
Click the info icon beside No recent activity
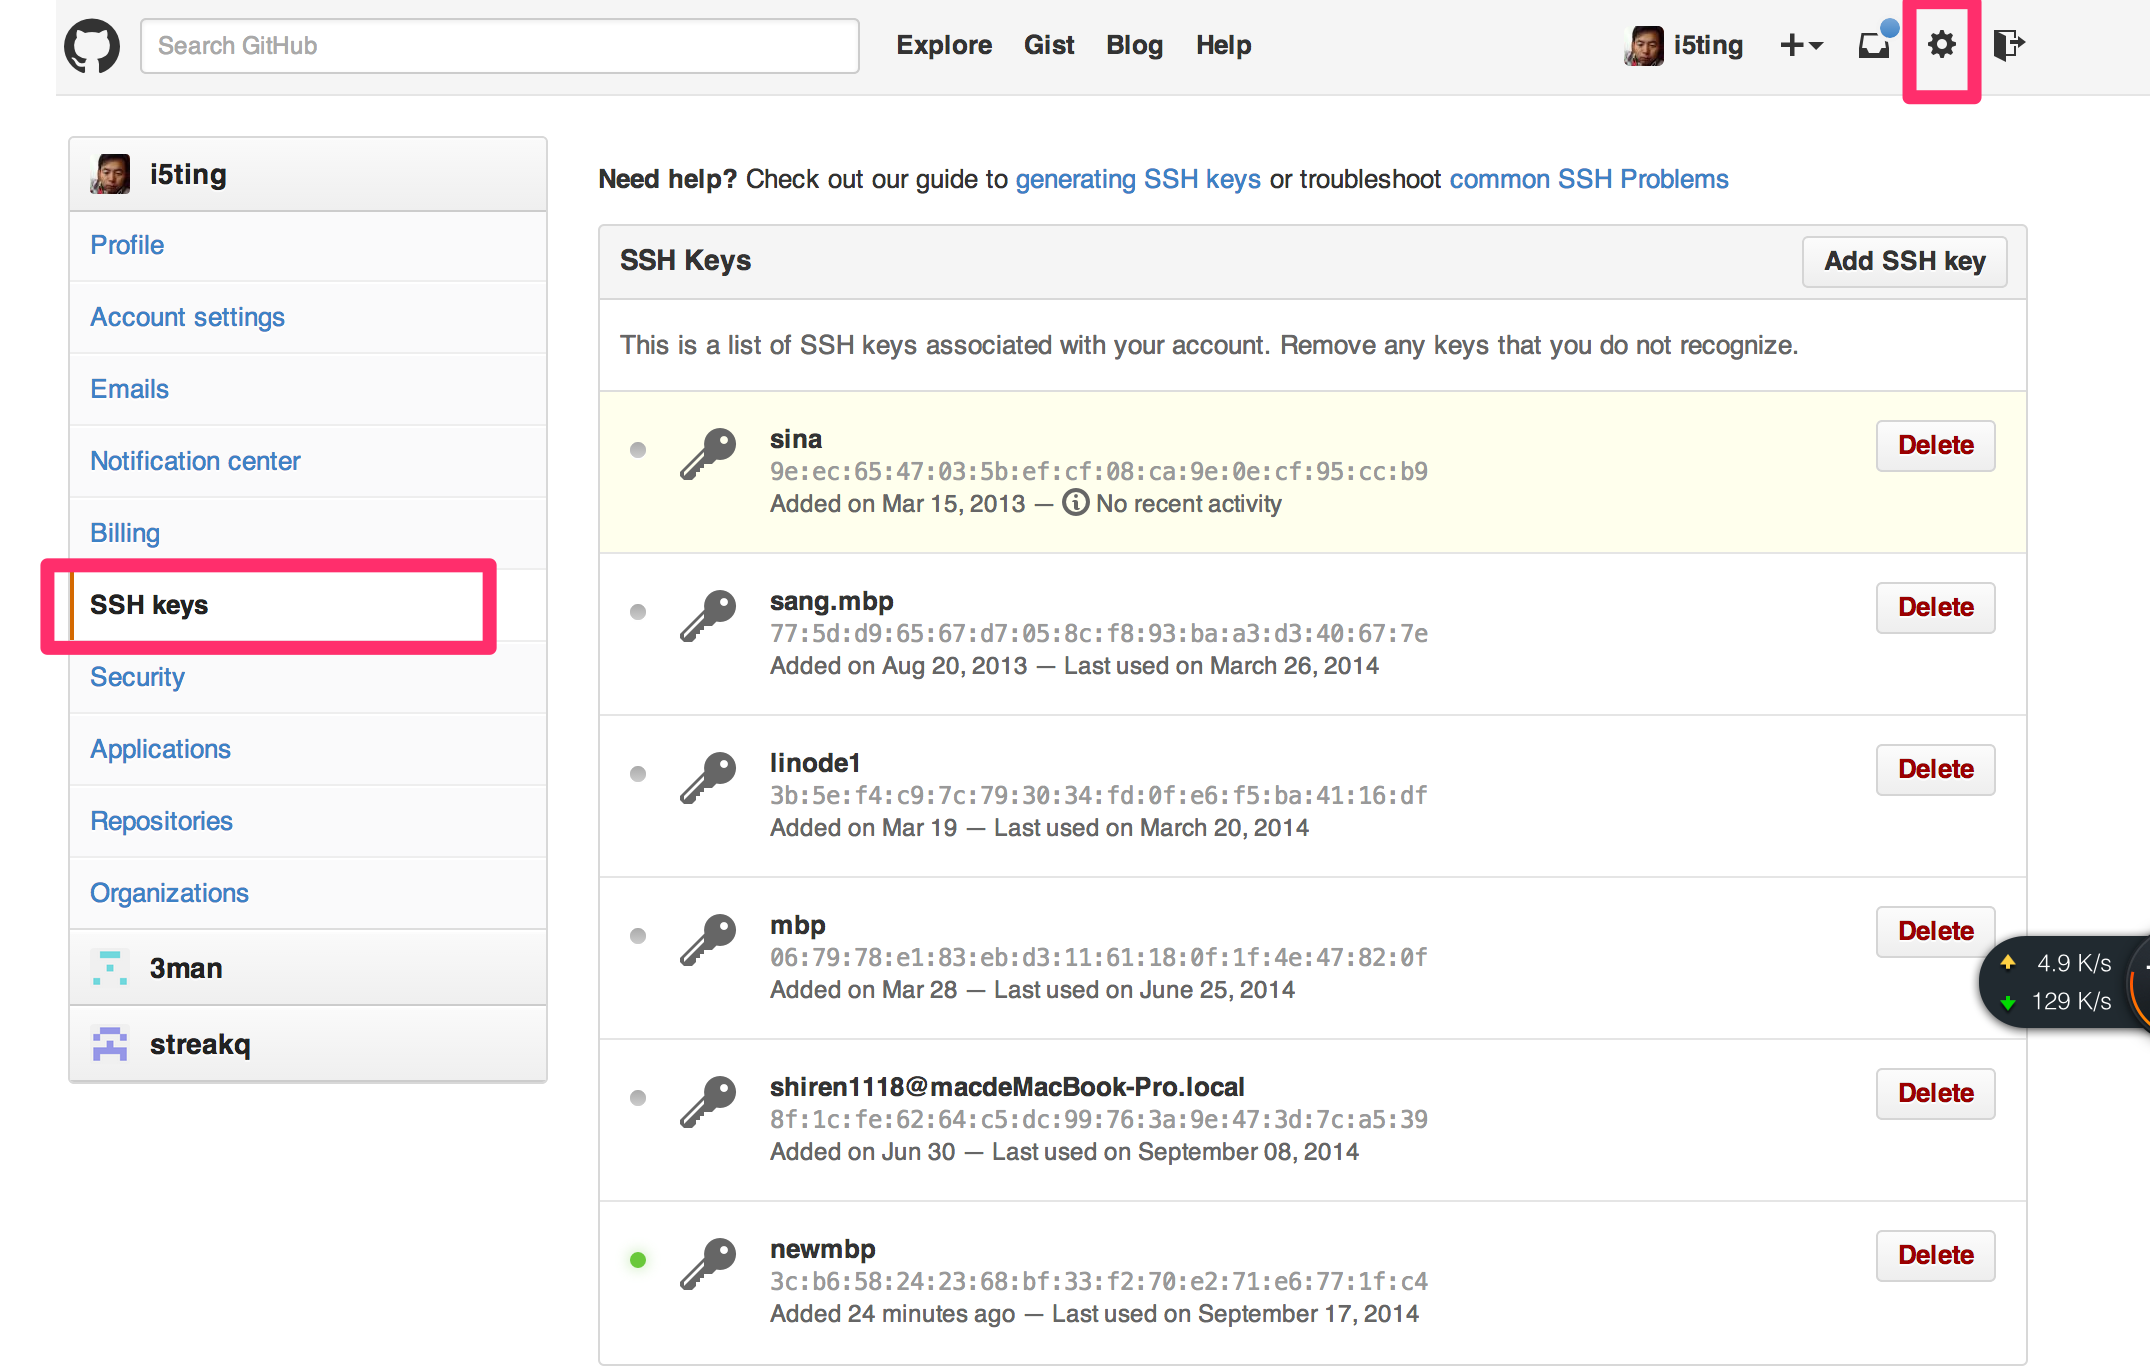click(x=1075, y=503)
